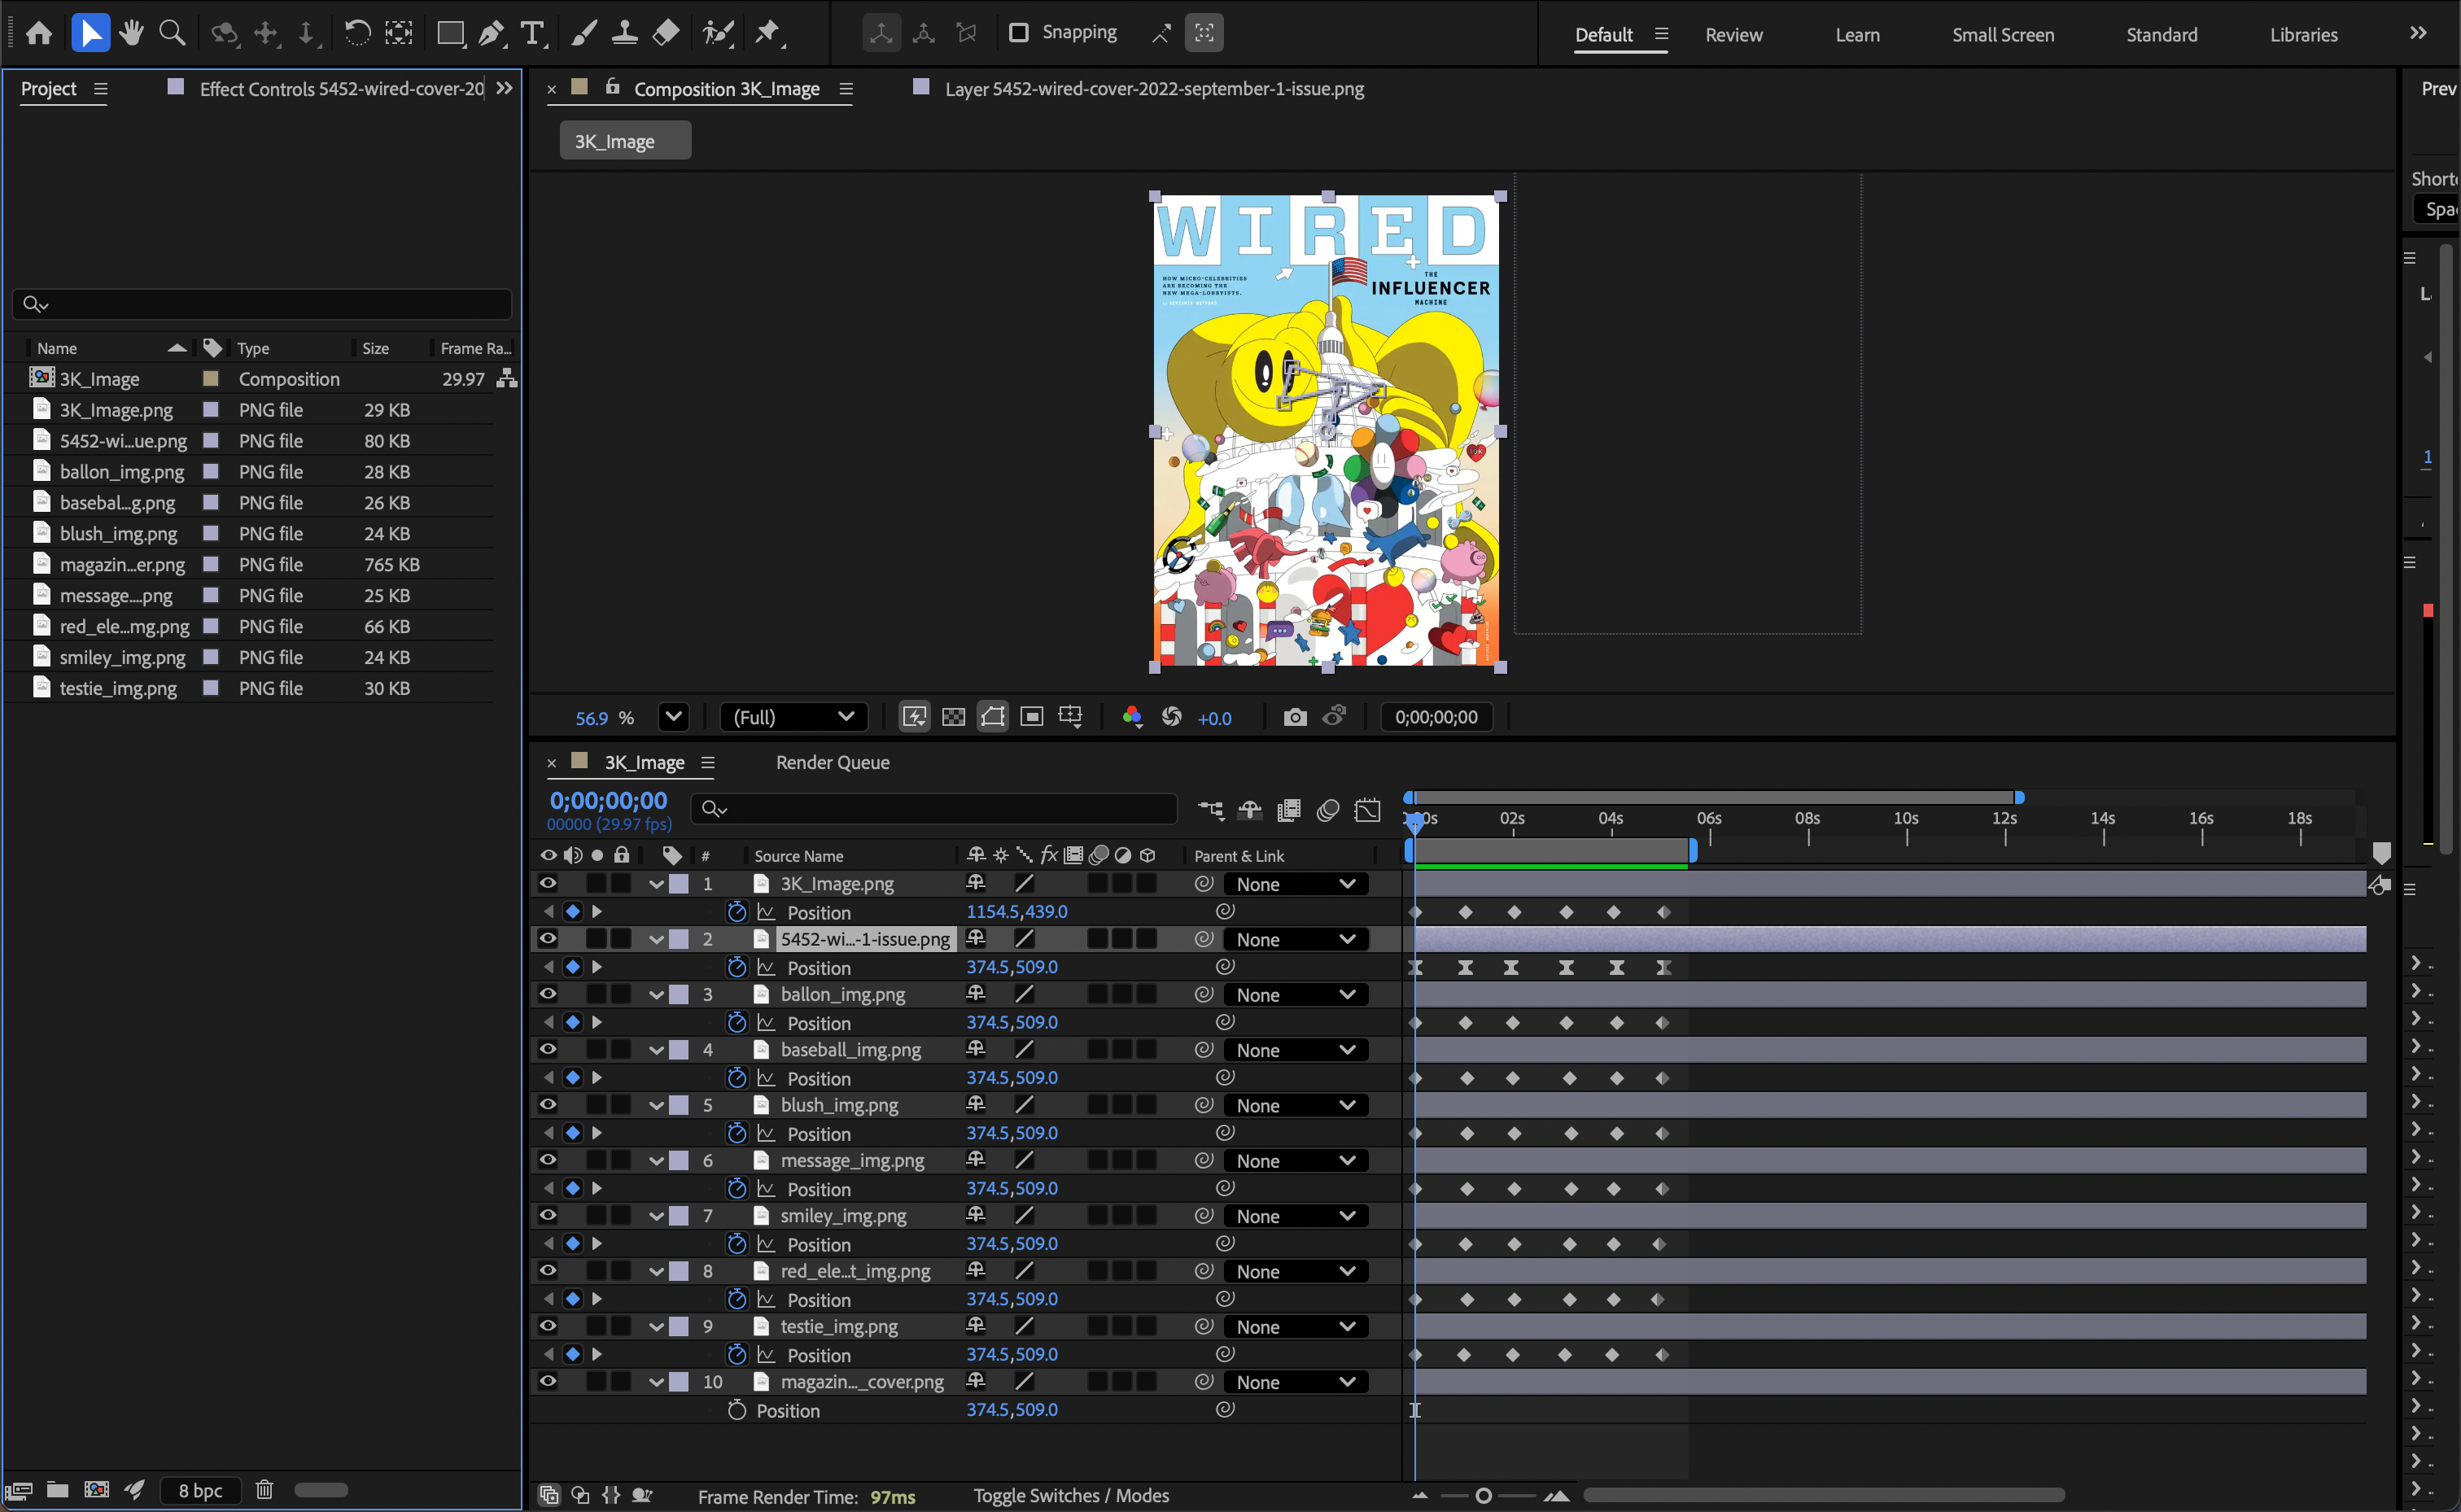Enable the Snapping checkbox

tap(1018, 33)
